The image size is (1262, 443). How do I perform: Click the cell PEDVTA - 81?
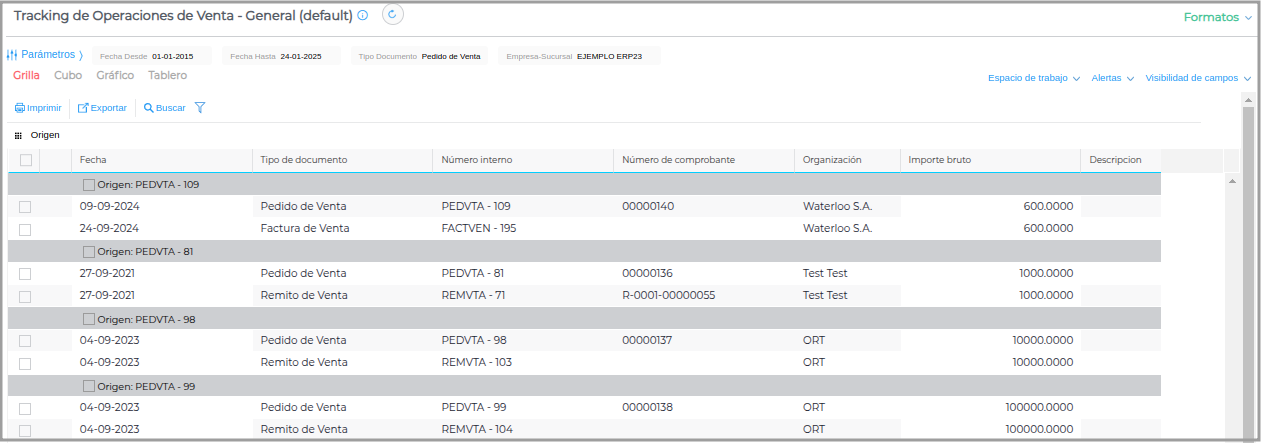coord(472,274)
